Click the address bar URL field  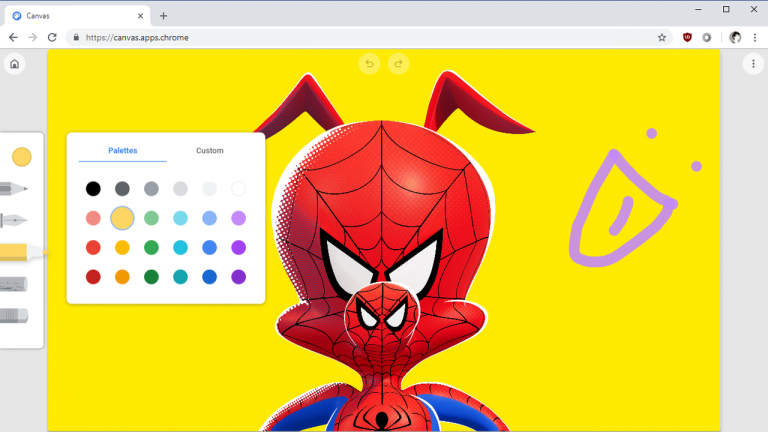pos(367,37)
